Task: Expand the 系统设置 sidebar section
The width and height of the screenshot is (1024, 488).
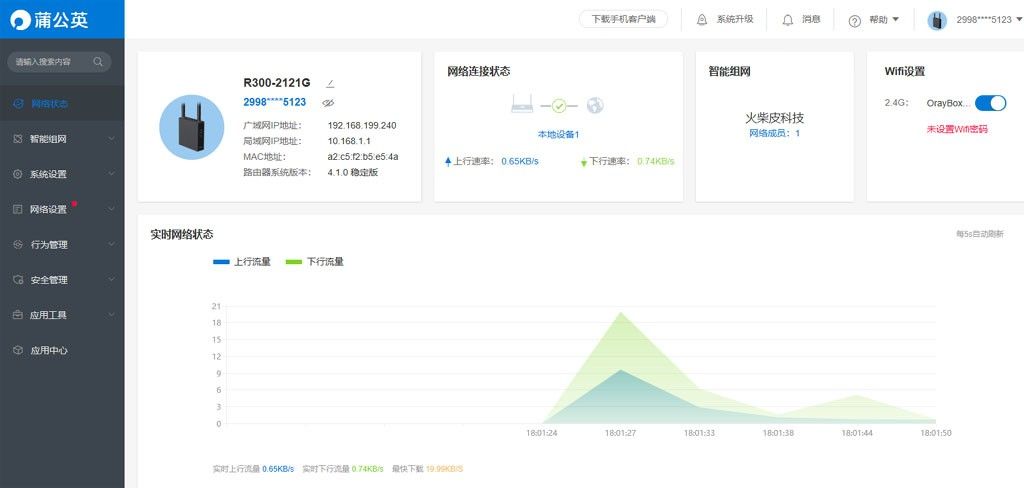Action: click(x=62, y=174)
